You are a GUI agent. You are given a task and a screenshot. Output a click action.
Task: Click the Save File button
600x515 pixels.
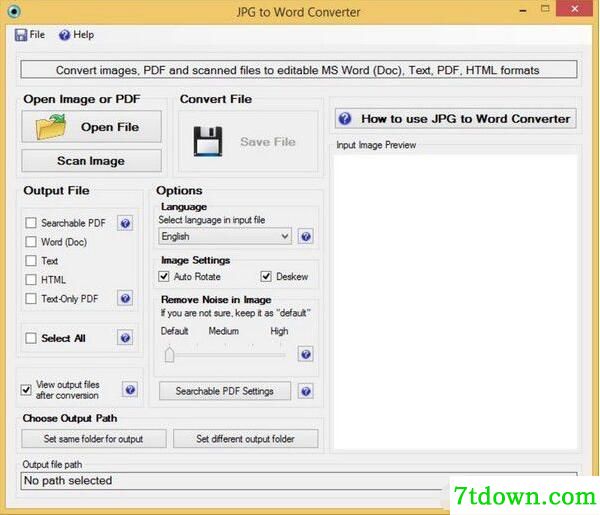point(248,142)
